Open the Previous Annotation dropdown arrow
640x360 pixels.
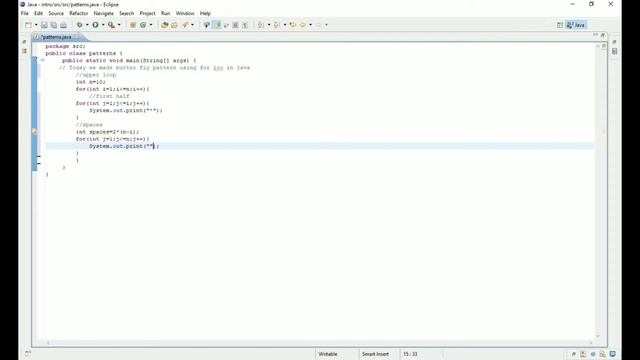coord(284,25)
